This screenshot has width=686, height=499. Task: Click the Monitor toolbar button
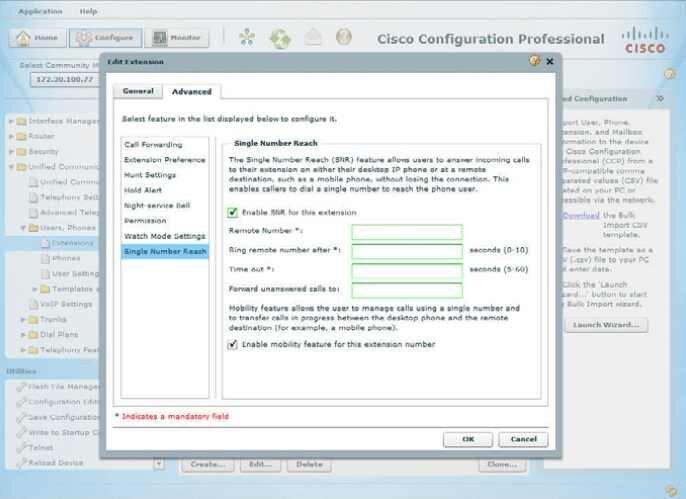(177, 38)
